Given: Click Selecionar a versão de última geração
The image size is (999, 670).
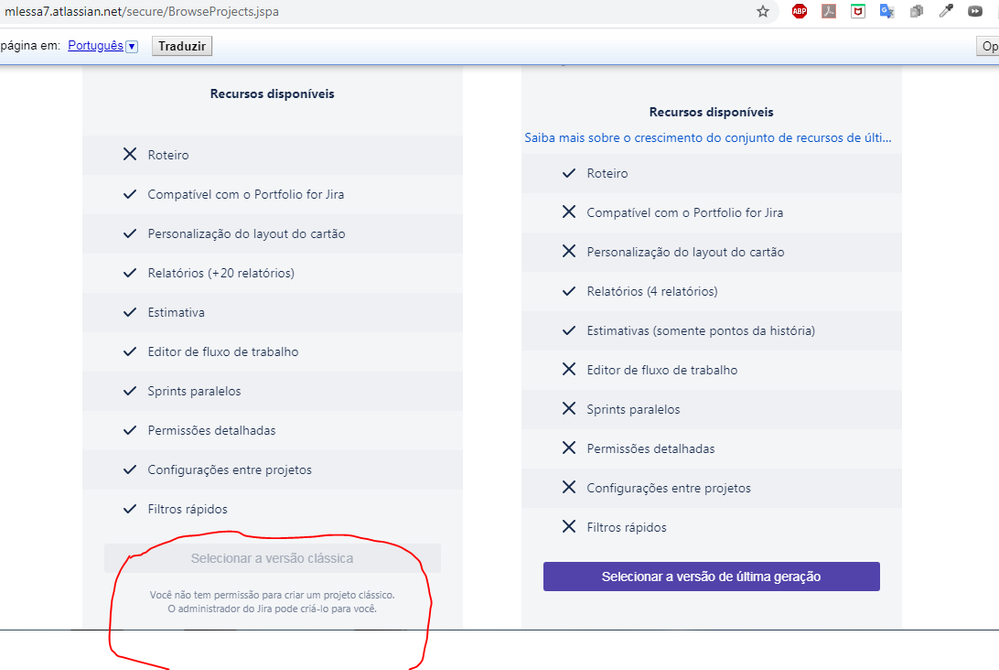Looking at the screenshot, I should click(711, 576).
